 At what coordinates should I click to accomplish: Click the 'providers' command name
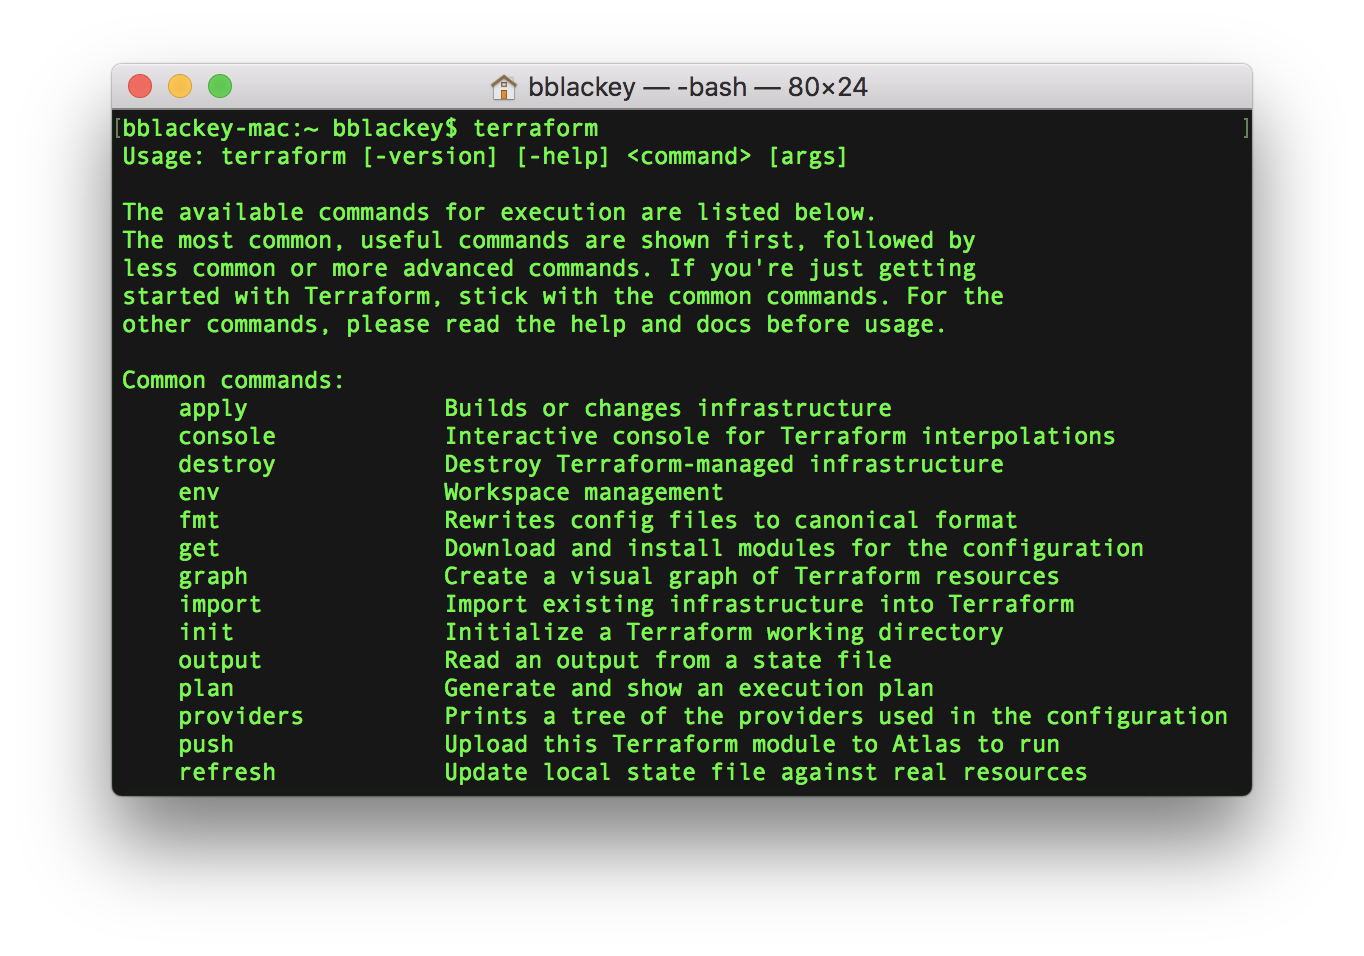pos(241,716)
